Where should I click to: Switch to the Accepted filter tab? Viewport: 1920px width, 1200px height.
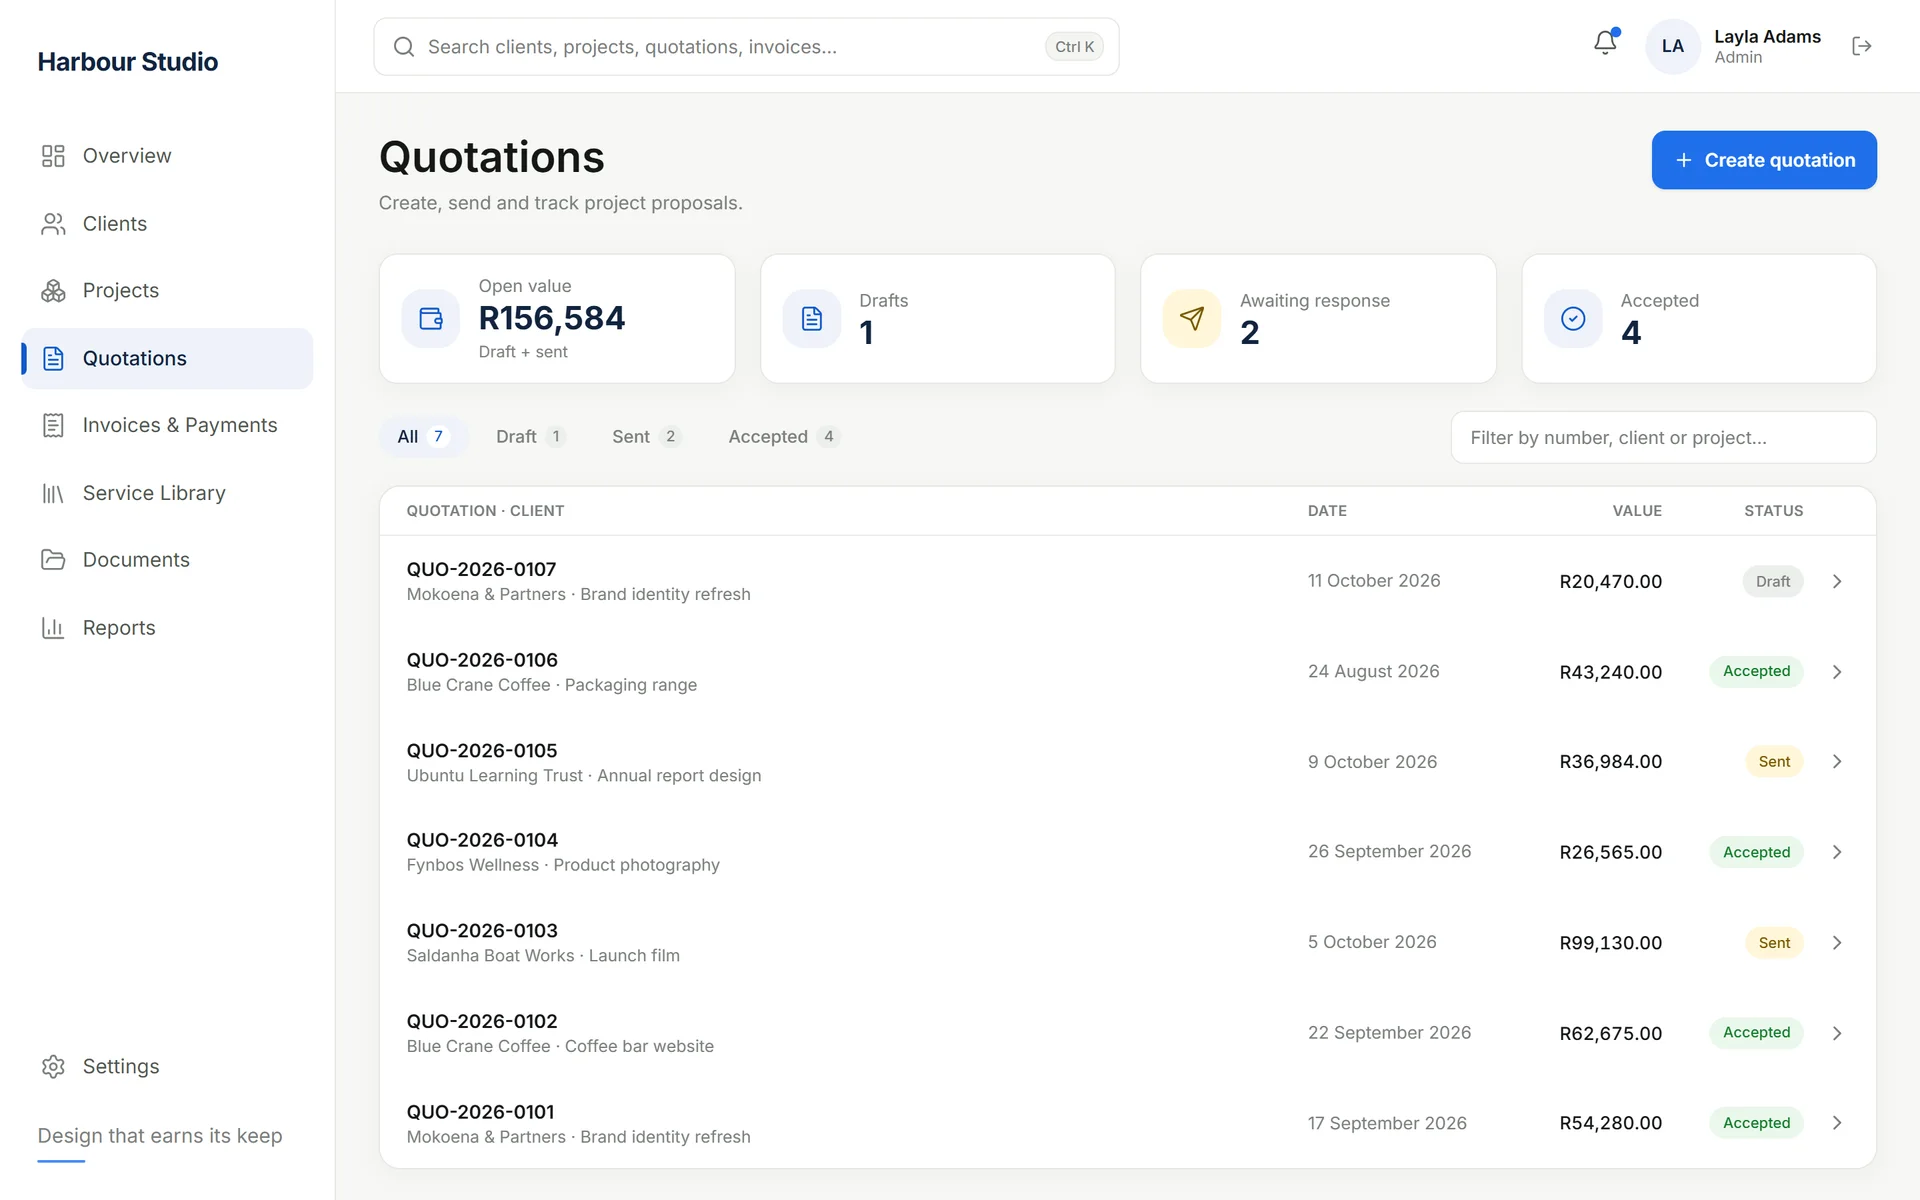[x=783, y=437]
